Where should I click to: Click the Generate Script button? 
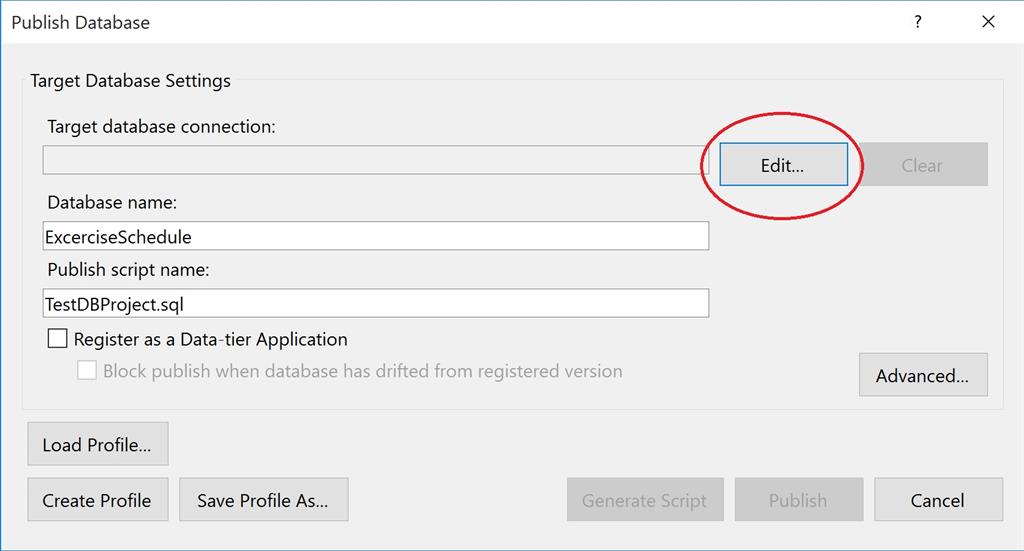click(x=644, y=500)
